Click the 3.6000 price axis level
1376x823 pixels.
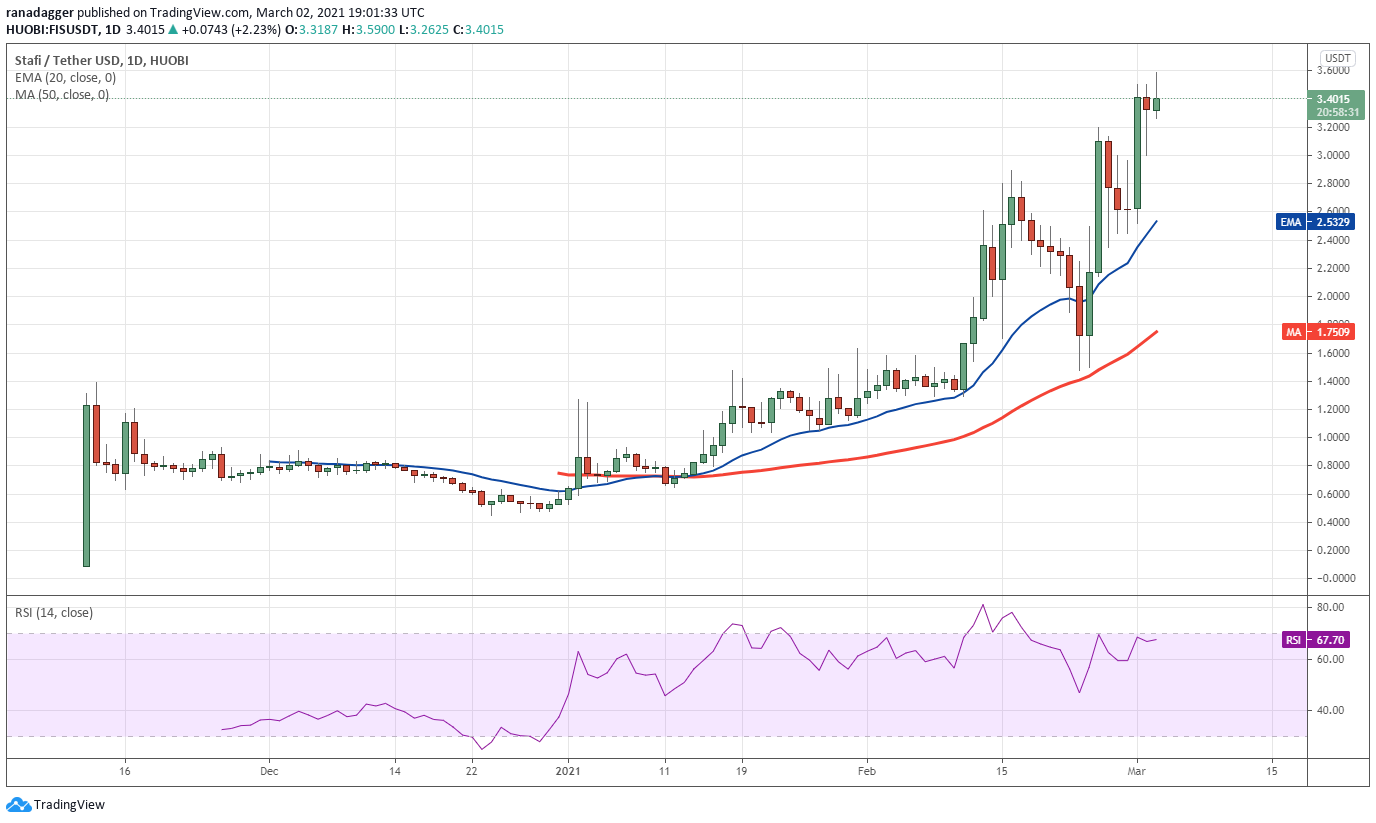1336,71
